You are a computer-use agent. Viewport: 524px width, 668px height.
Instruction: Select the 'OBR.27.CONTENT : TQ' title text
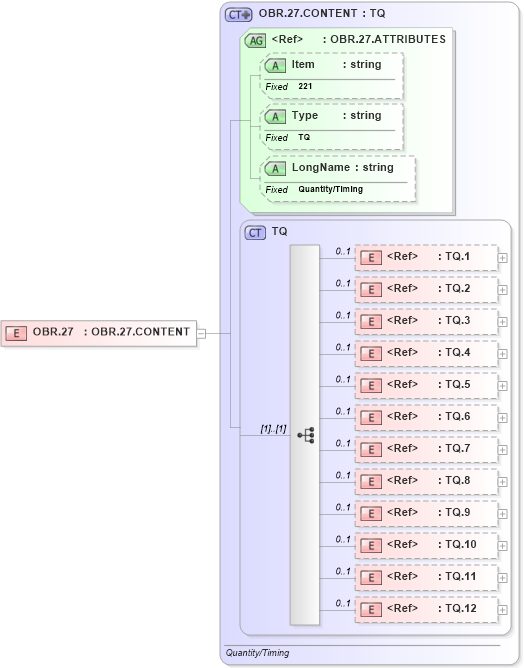tap(322, 13)
